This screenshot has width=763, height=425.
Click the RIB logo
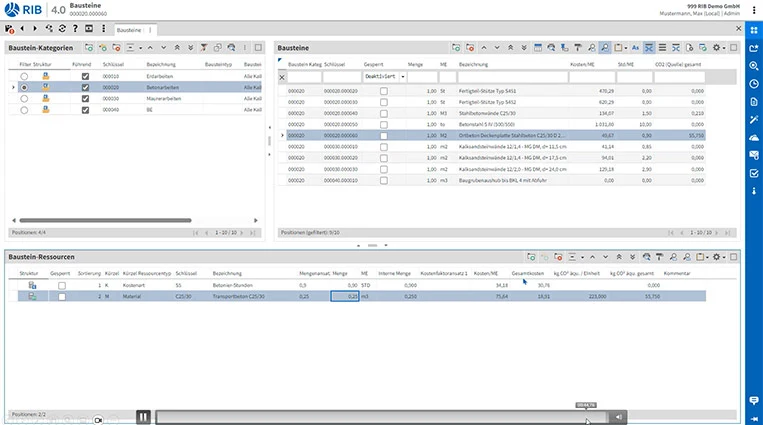[24, 10]
